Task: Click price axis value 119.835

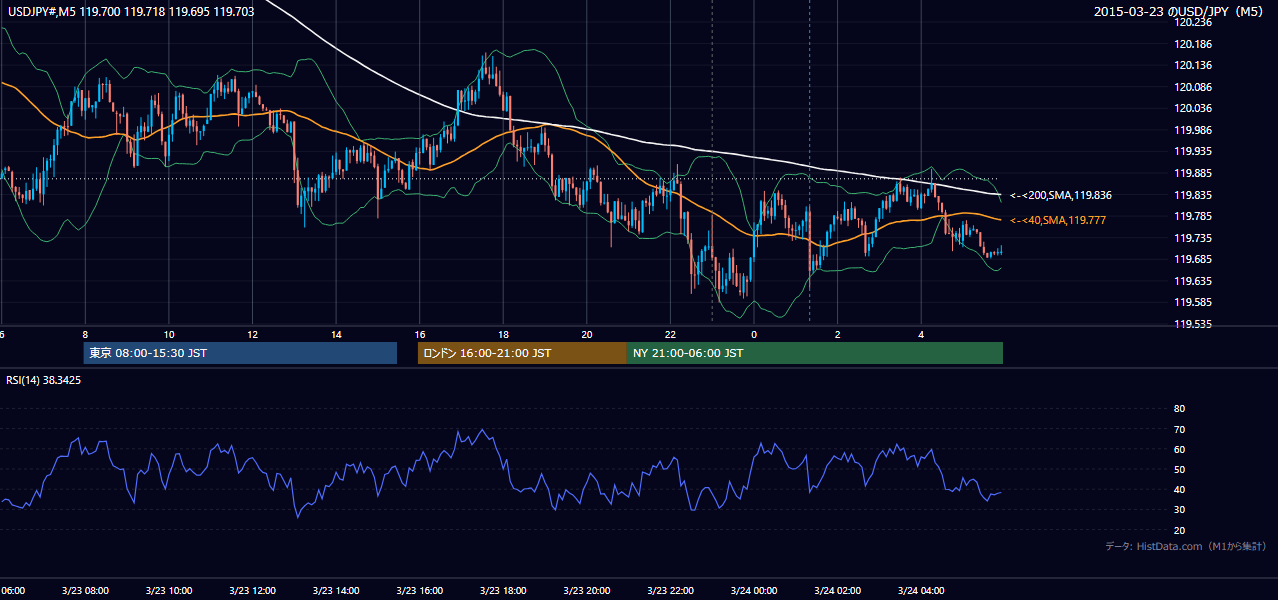Action: pos(1194,195)
